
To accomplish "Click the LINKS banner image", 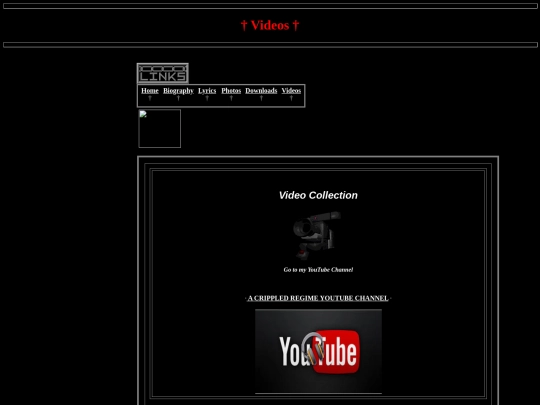I will tap(163, 73).
